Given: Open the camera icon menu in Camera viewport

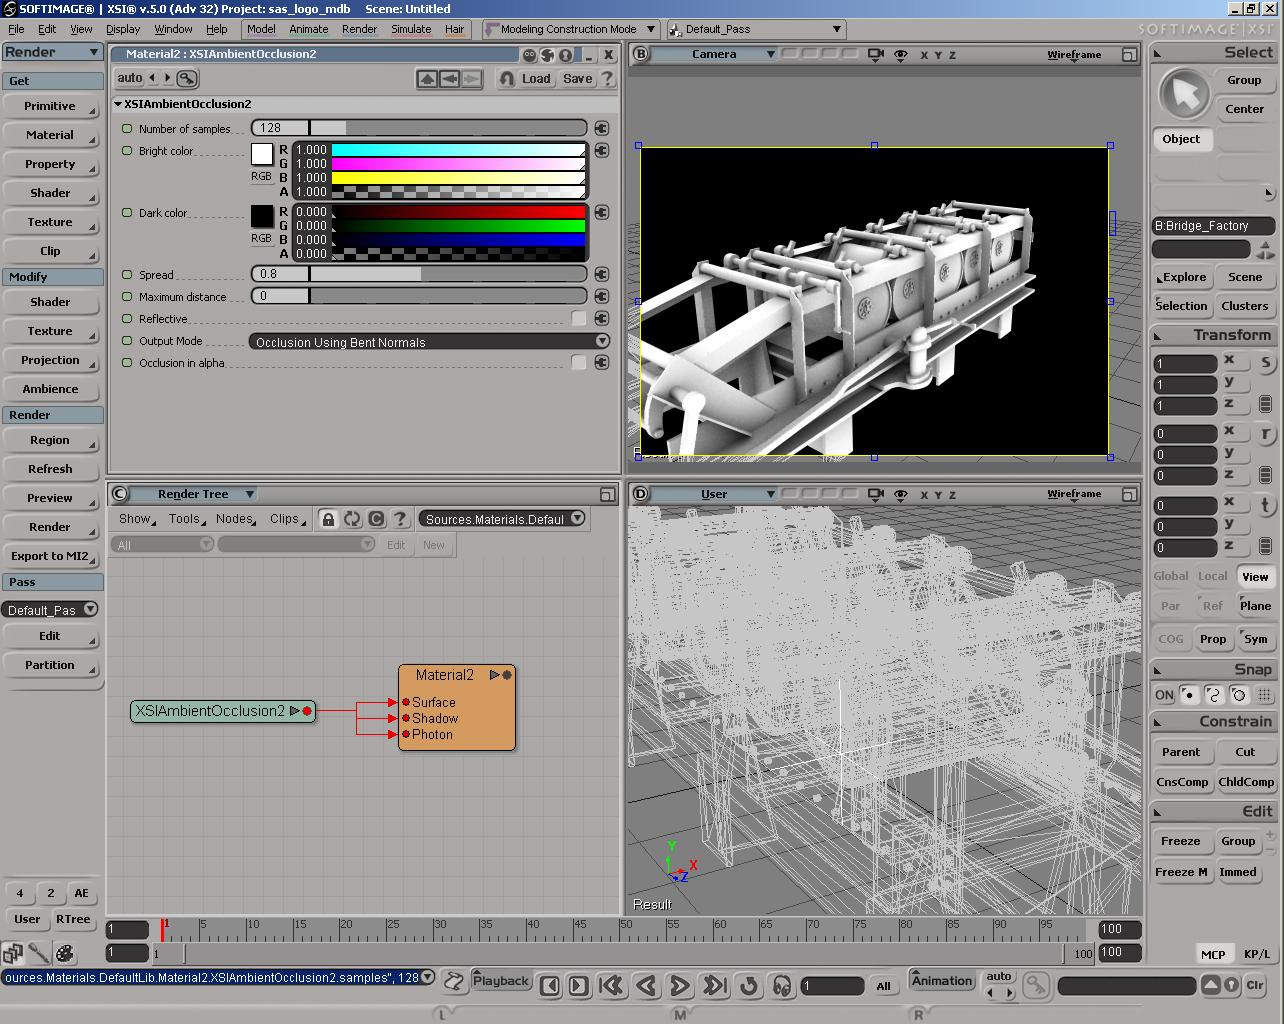Looking at the screenshot, I should coord(876,55).
